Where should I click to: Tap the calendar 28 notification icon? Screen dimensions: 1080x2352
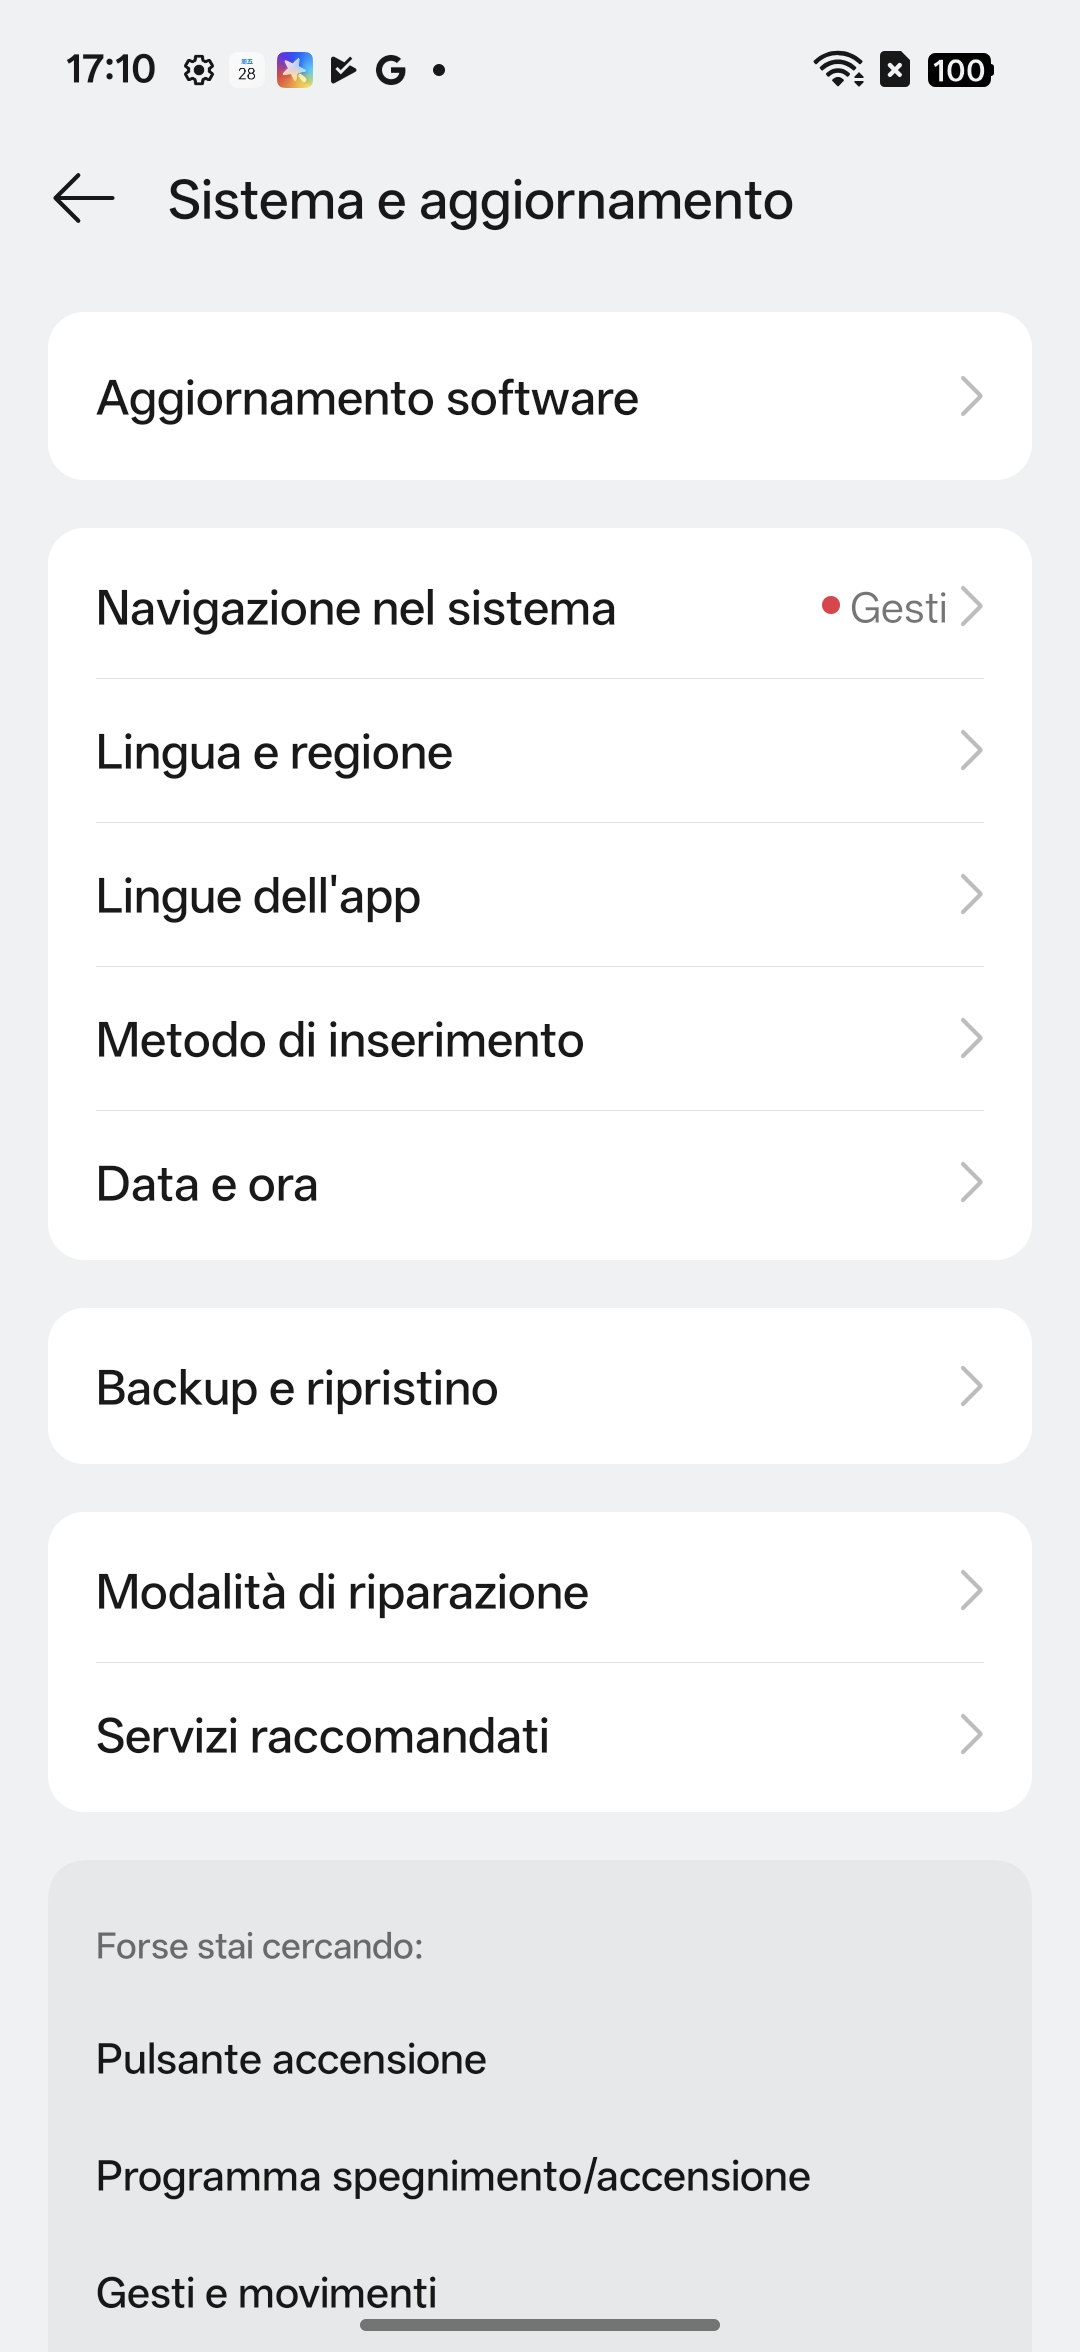point(247,70)
